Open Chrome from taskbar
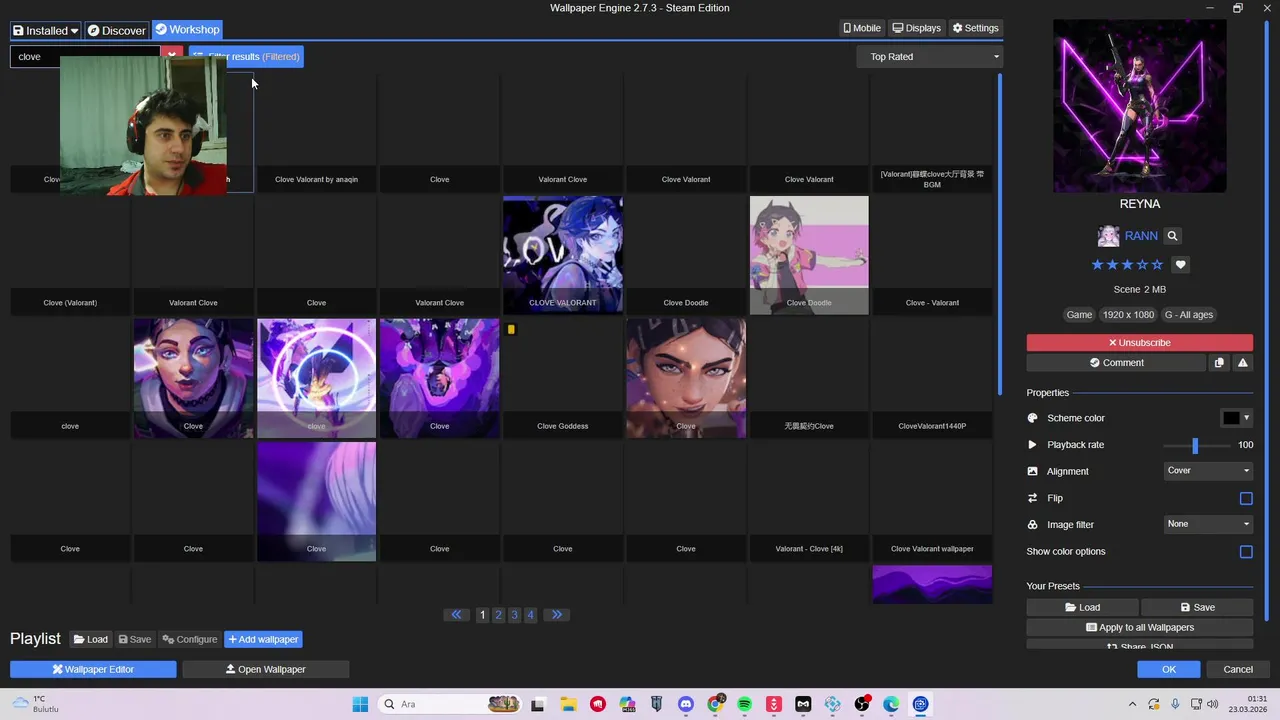1280x720 pixels. [715, 704]
